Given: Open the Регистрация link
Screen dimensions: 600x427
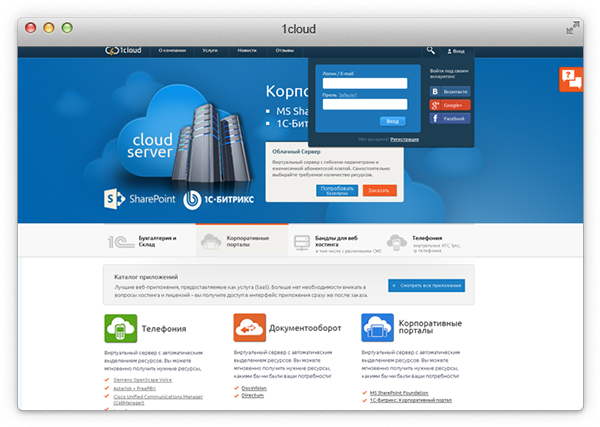Looking at the screenshot, I should click(x=404, y=139).
